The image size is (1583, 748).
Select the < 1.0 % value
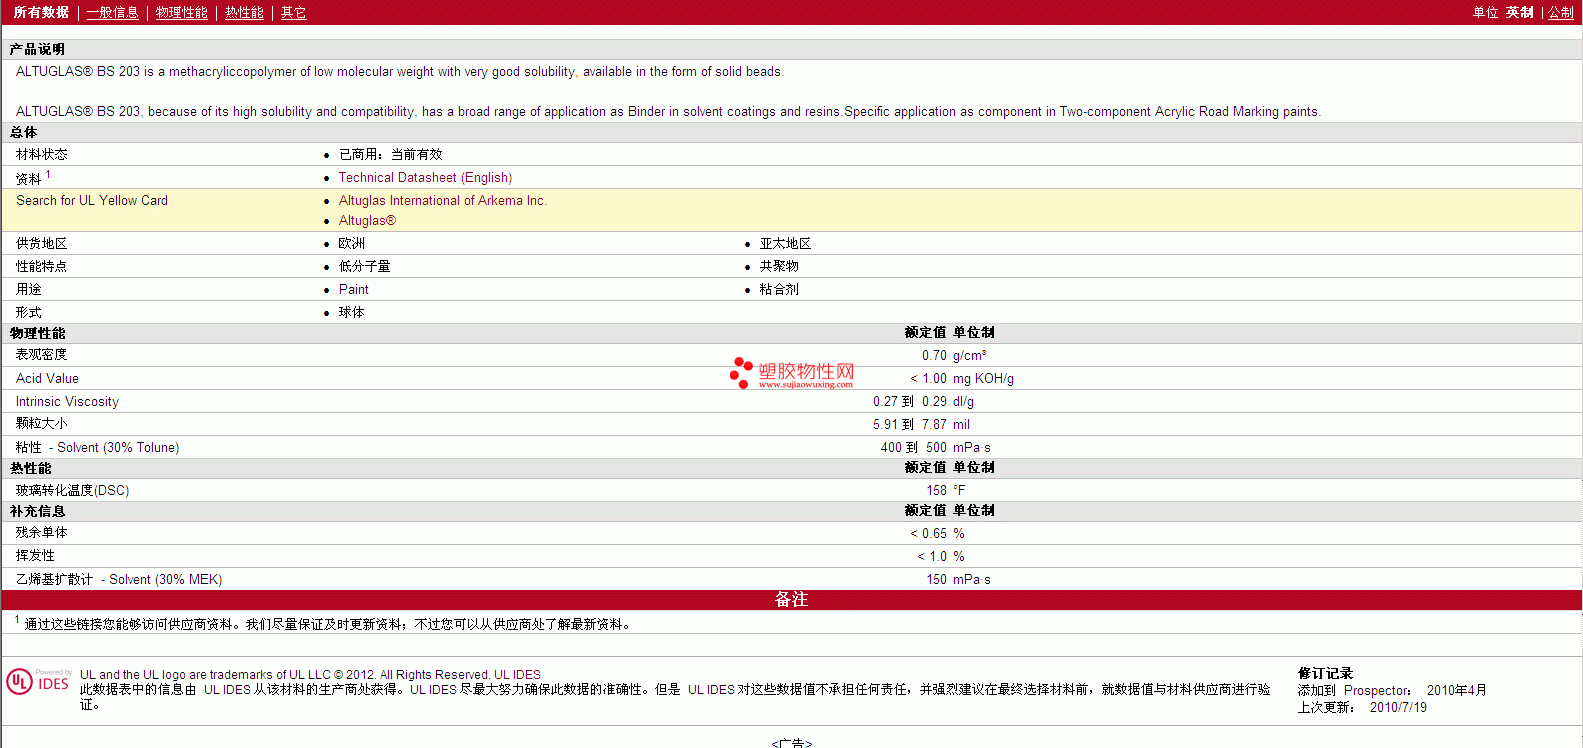coord(941,556)
